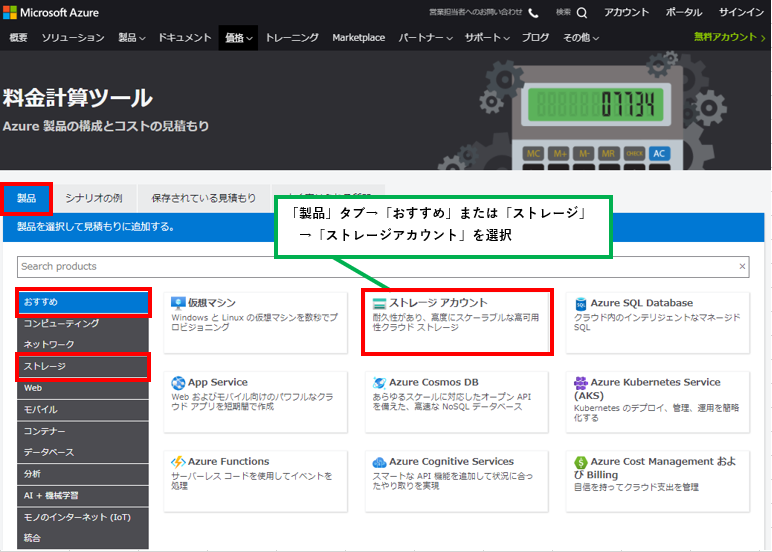Add Azure Cosmos DB card title

click(434, 383)
